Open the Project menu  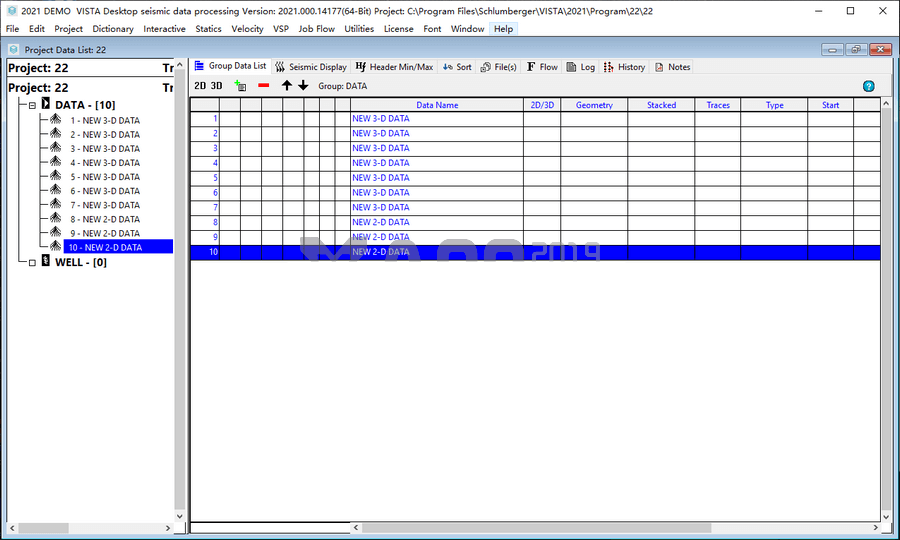[x=68, y=29]
